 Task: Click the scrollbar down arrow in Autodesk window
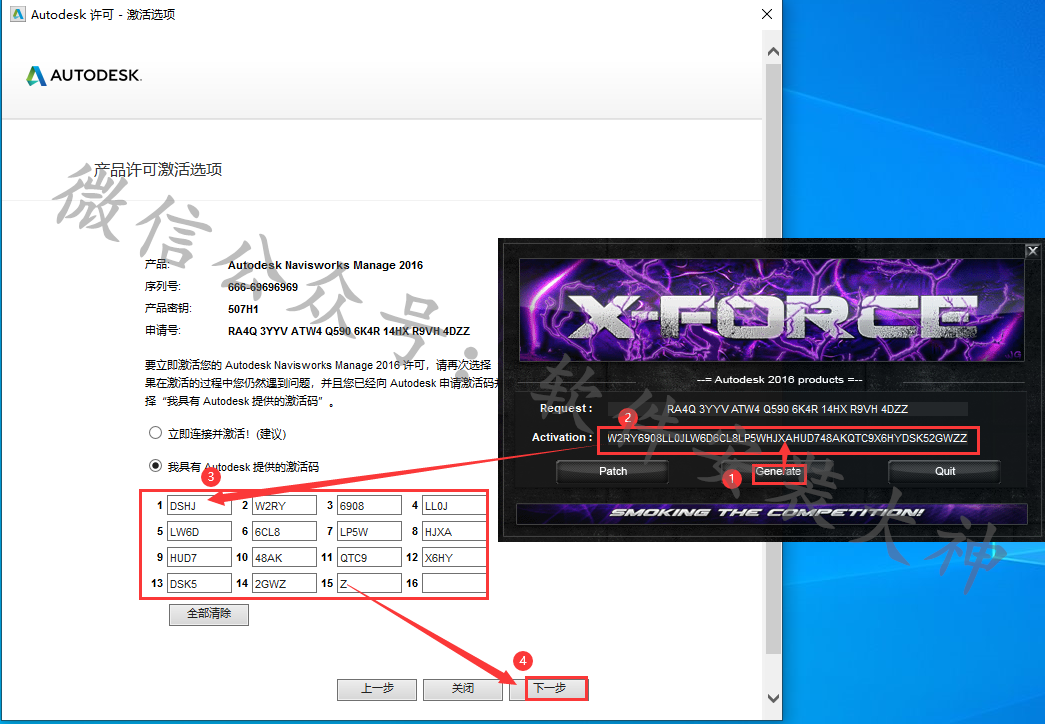coord(773,698)
